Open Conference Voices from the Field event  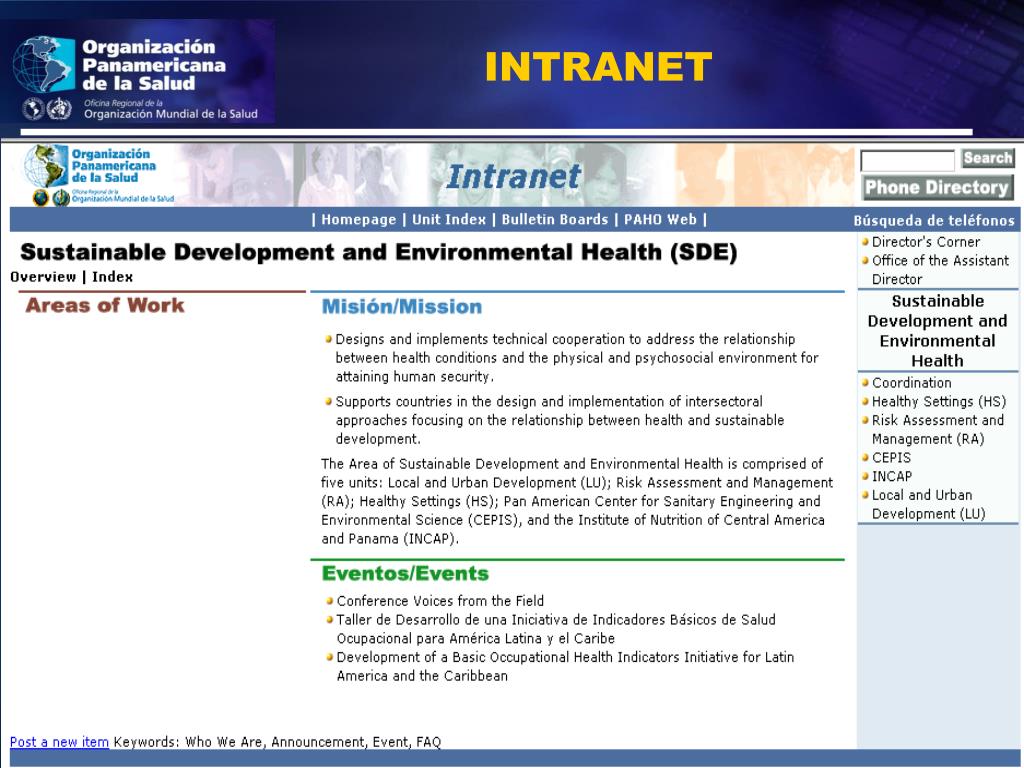click(x=440, y=601)
